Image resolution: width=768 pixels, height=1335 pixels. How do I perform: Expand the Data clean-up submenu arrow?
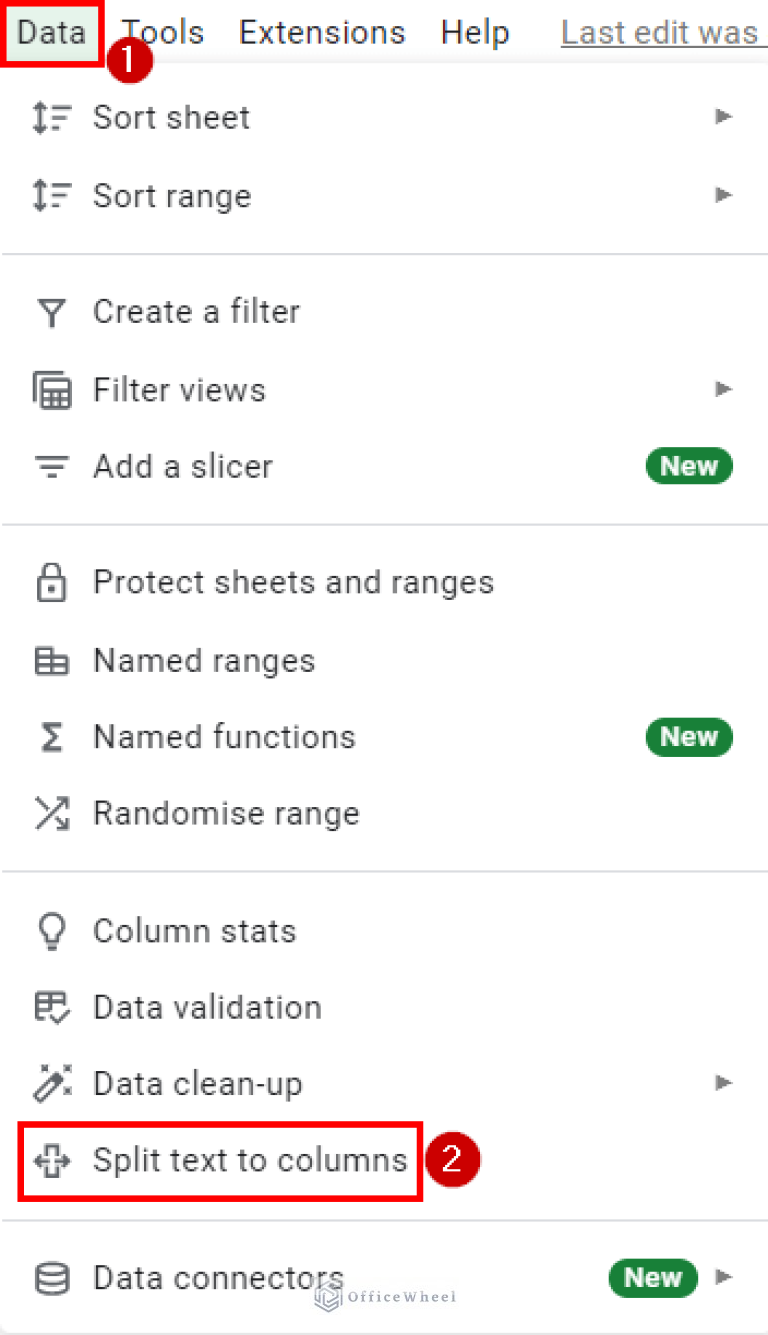723,1083
